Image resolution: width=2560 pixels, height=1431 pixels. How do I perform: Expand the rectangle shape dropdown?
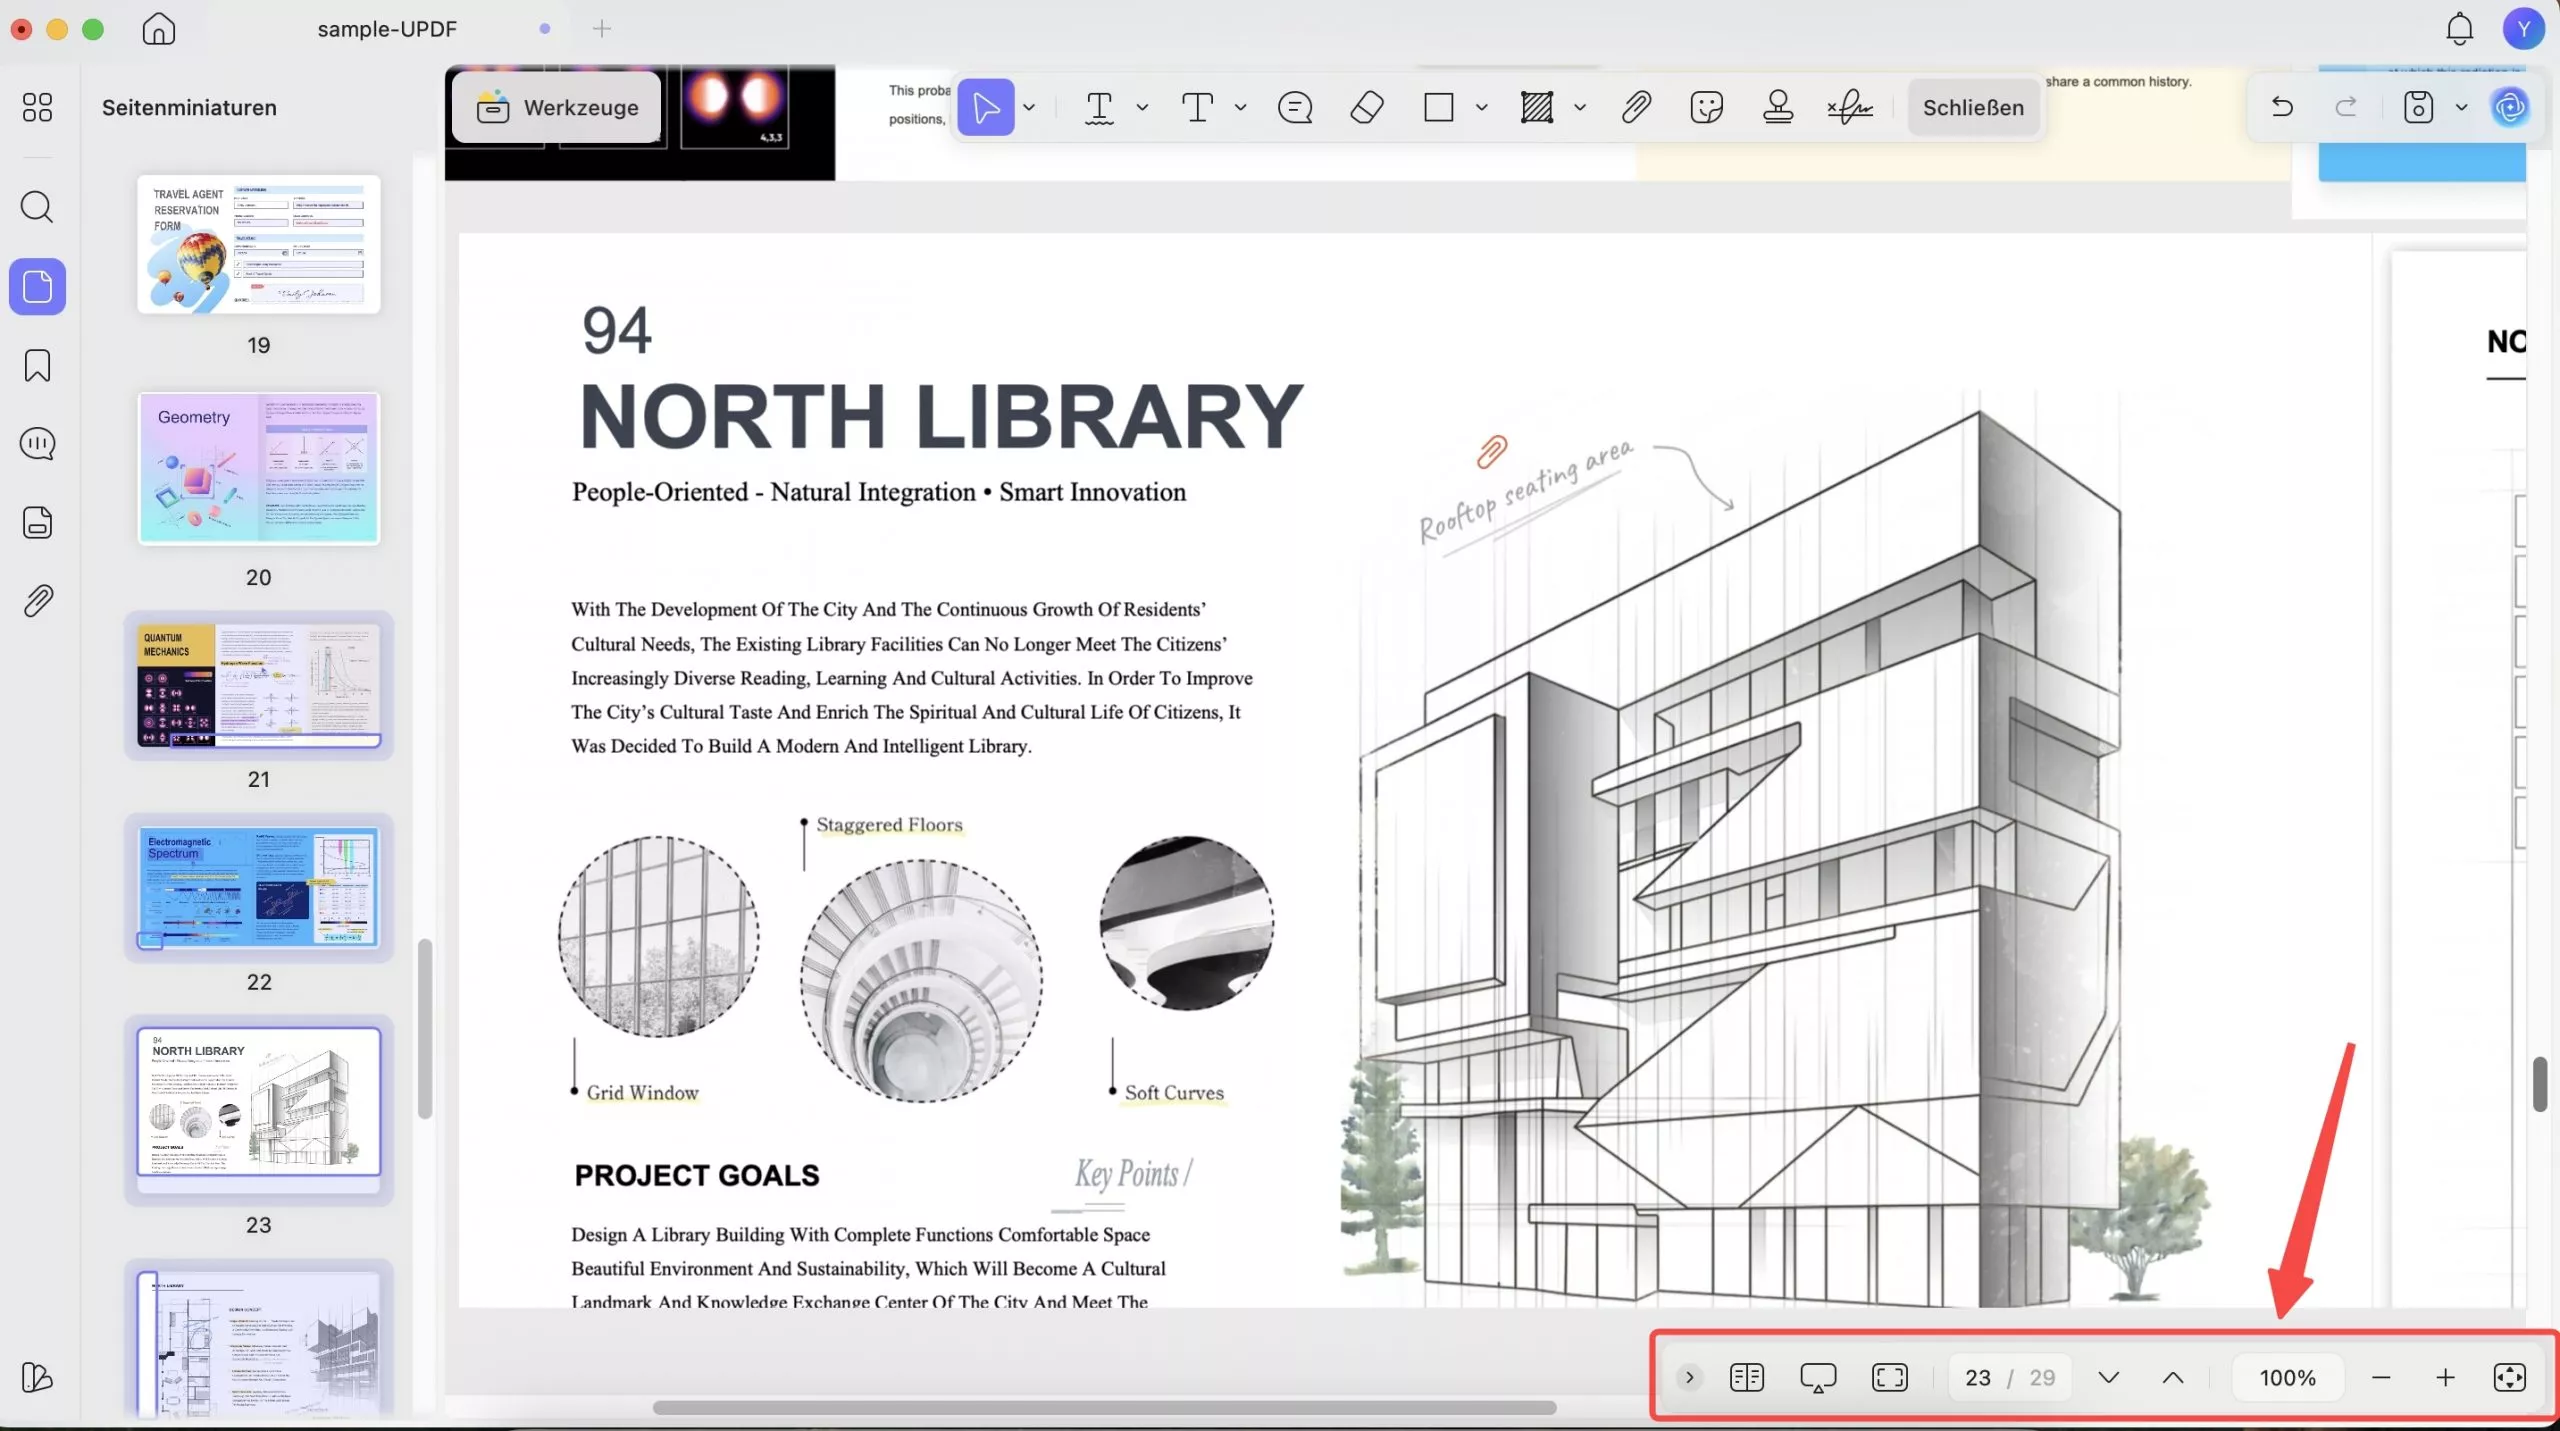[x=1481, y=107]
